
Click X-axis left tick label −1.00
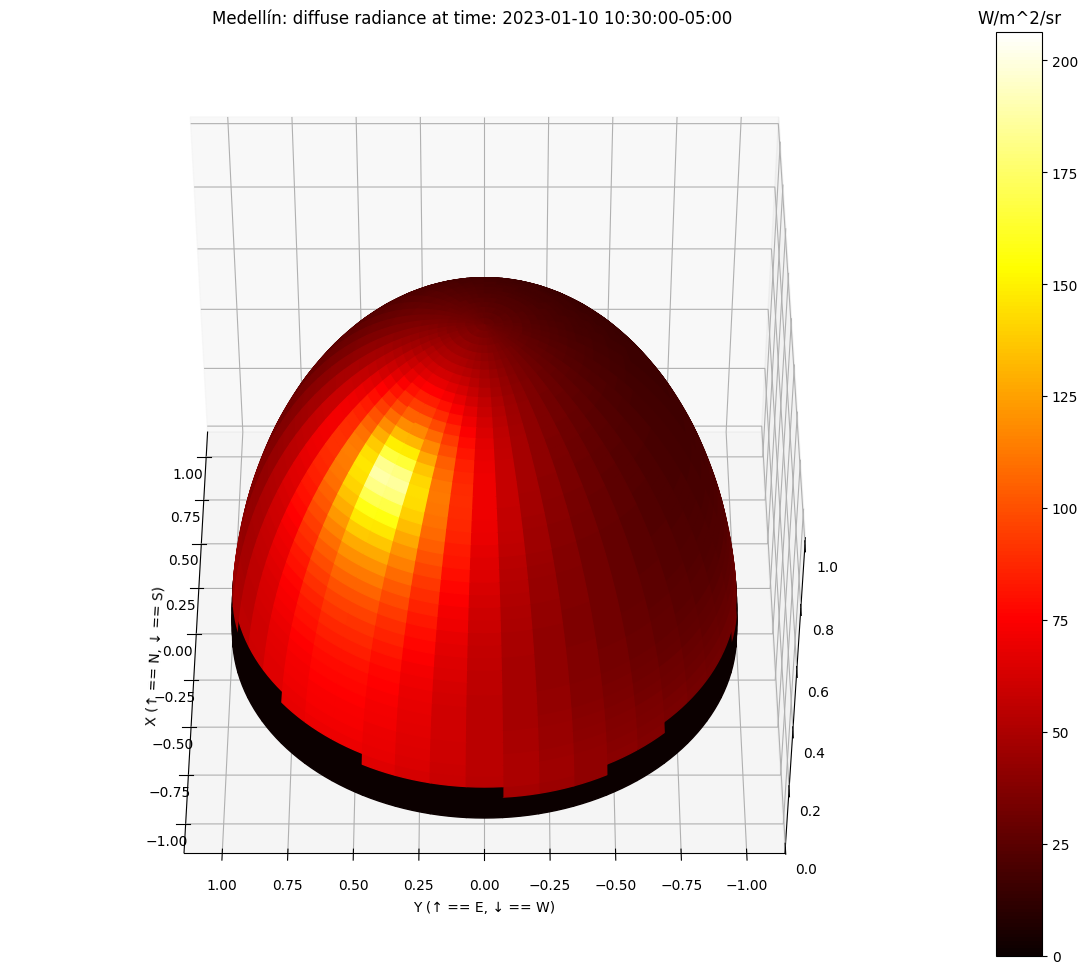pos(167,841)
